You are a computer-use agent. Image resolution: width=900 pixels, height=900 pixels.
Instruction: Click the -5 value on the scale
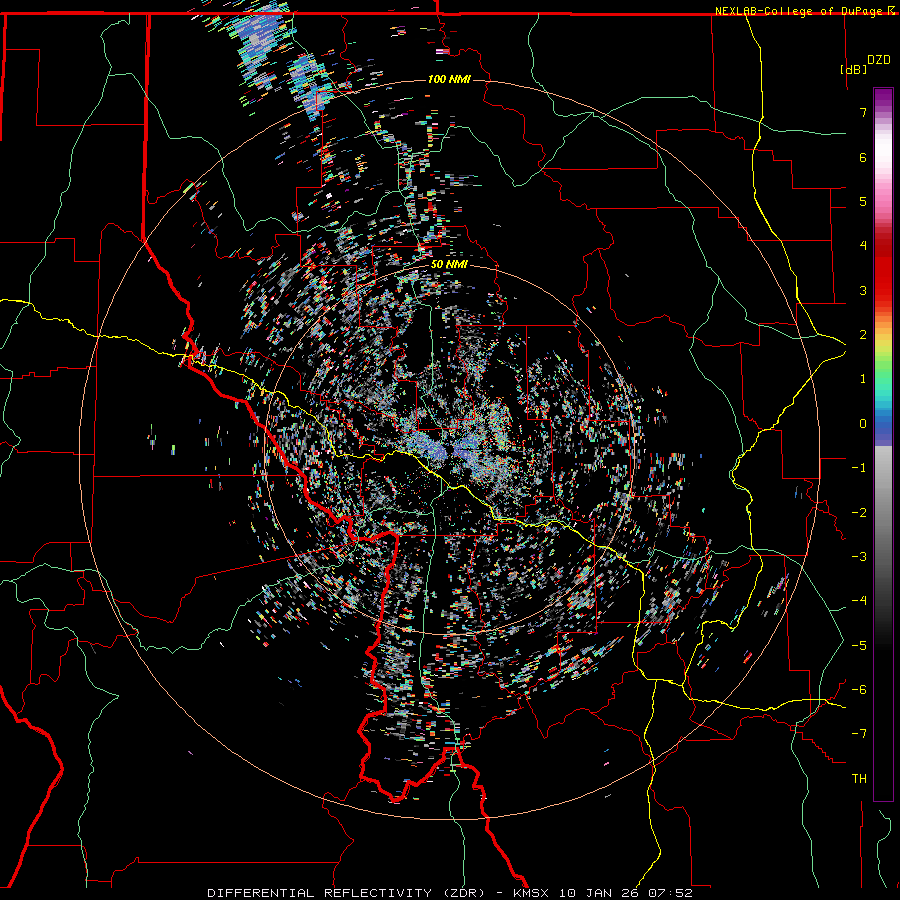(859, 646)
